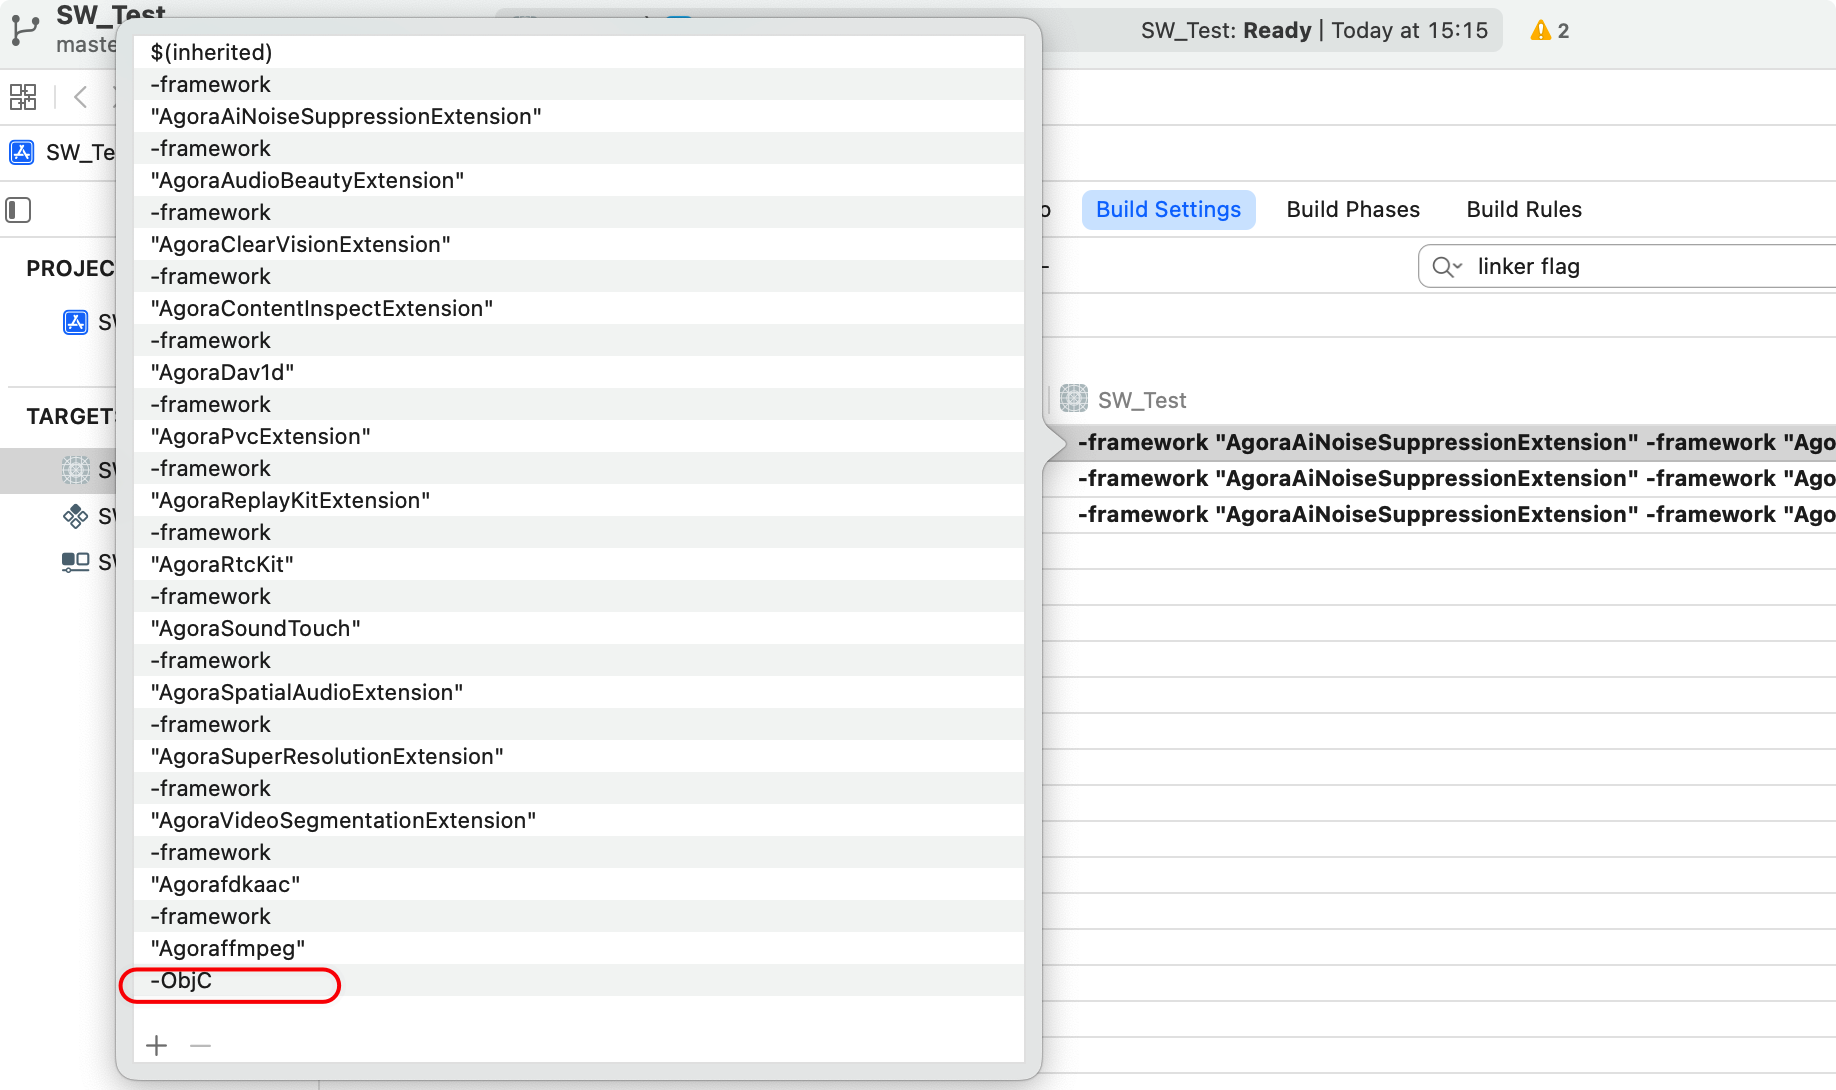Open the related items grid icon
This screenshot has height=1090, width=1836.
pyautogui.click(x=23, y=97)
